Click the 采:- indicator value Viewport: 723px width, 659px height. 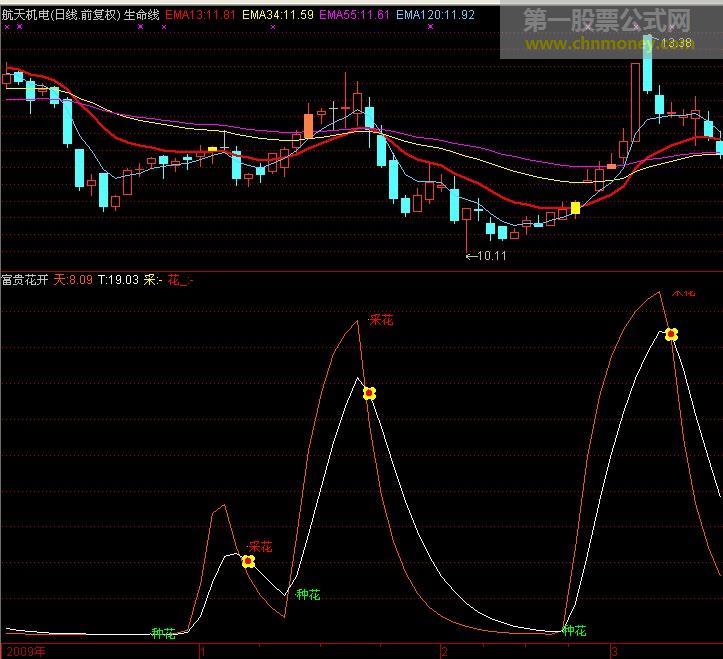(x=153, y=280)
